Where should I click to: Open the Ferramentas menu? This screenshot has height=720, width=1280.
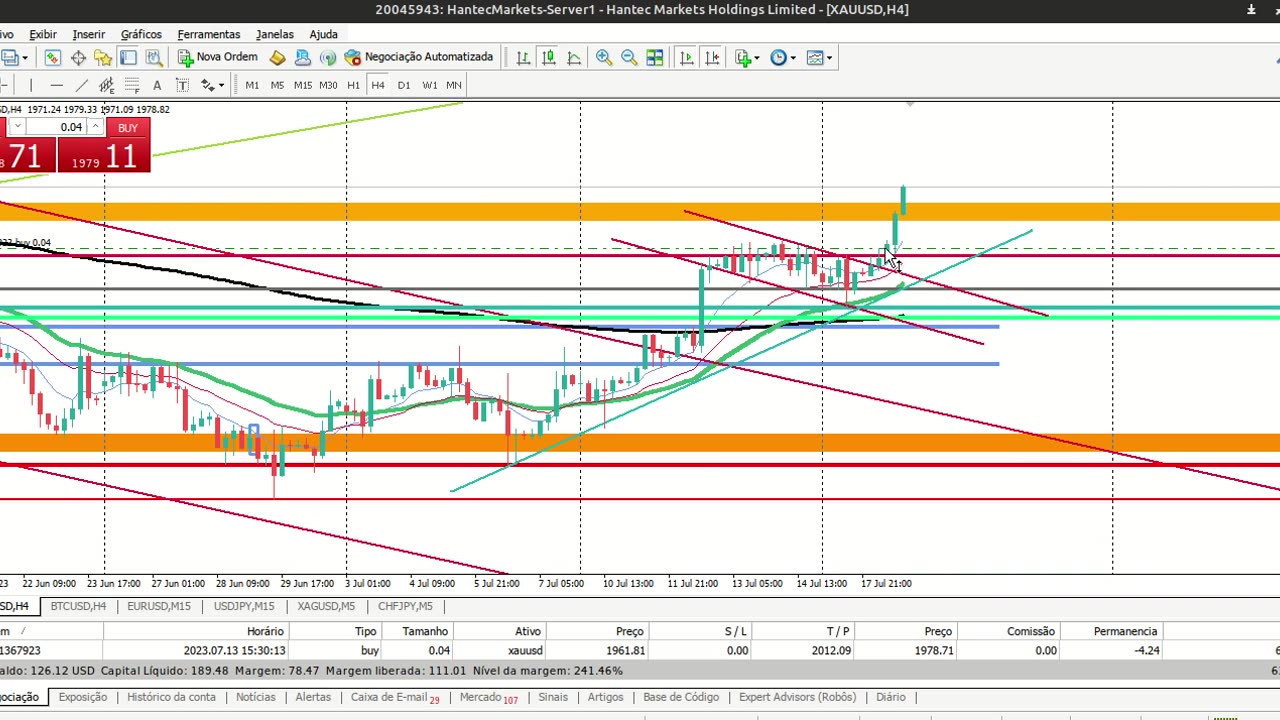(x=209, y=34)
